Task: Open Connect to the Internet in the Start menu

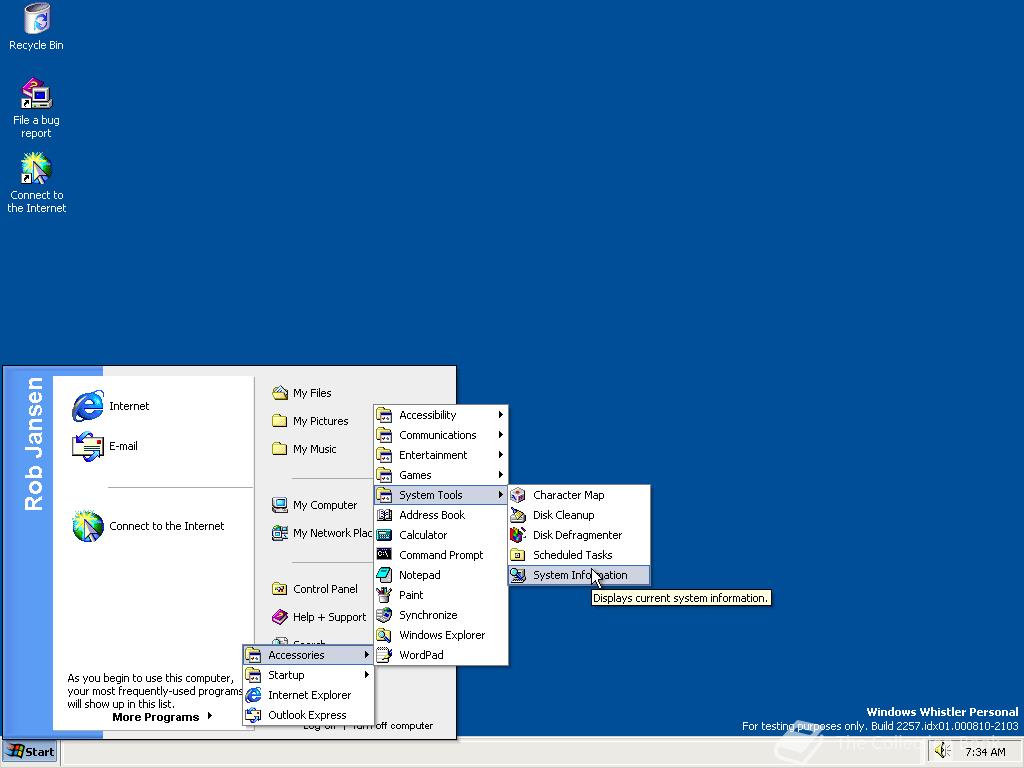Action: pyautogui.click(x=148, y=526)
